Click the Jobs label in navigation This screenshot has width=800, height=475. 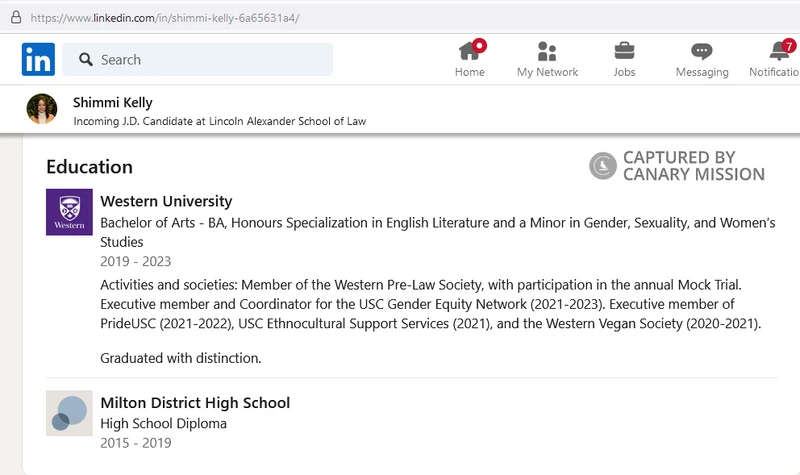point(624,72)
